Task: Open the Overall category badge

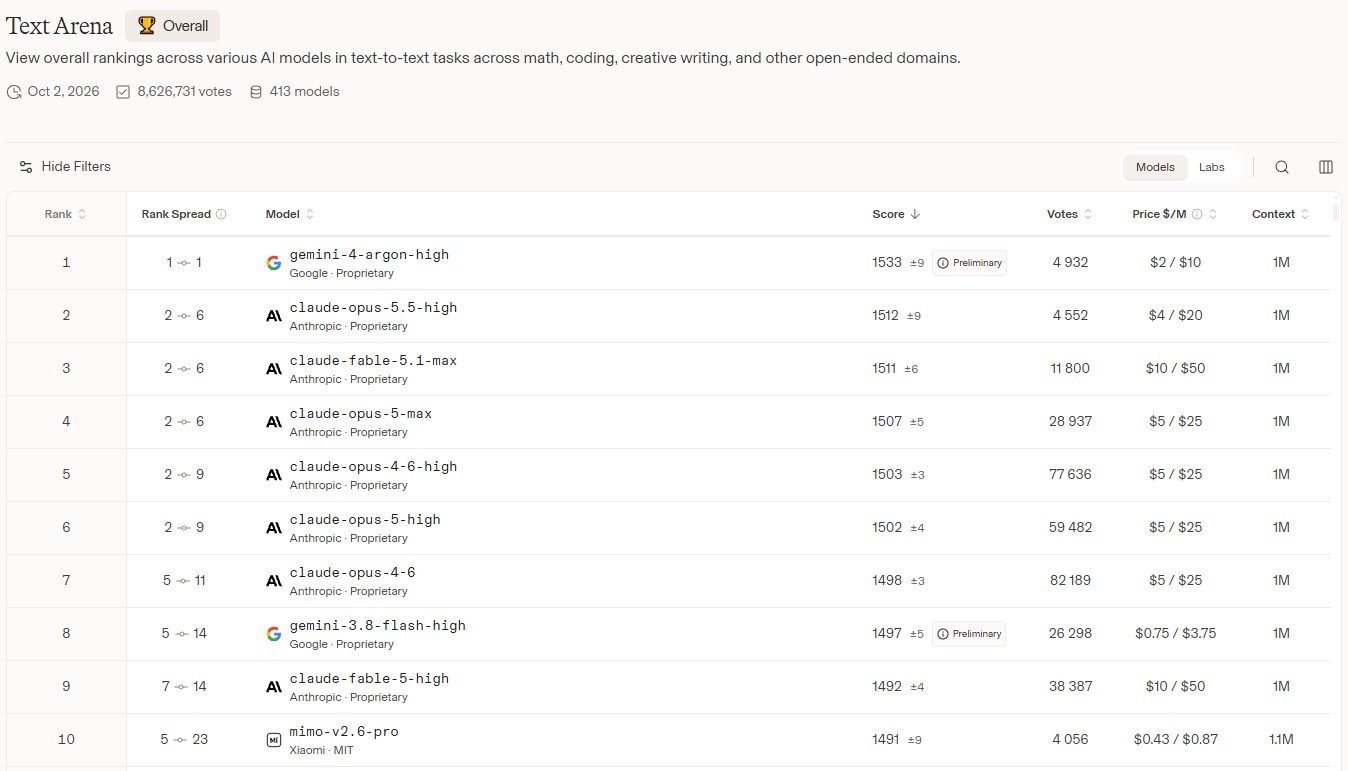Action: coord(172,26)
